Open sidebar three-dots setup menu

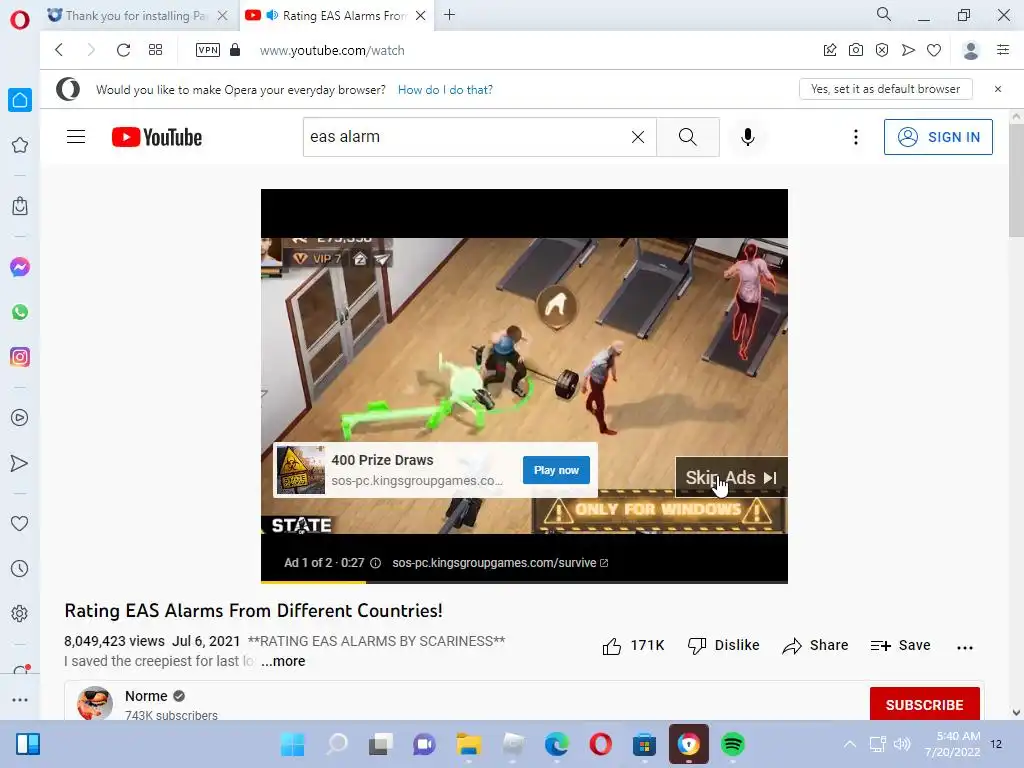[20, 699]
